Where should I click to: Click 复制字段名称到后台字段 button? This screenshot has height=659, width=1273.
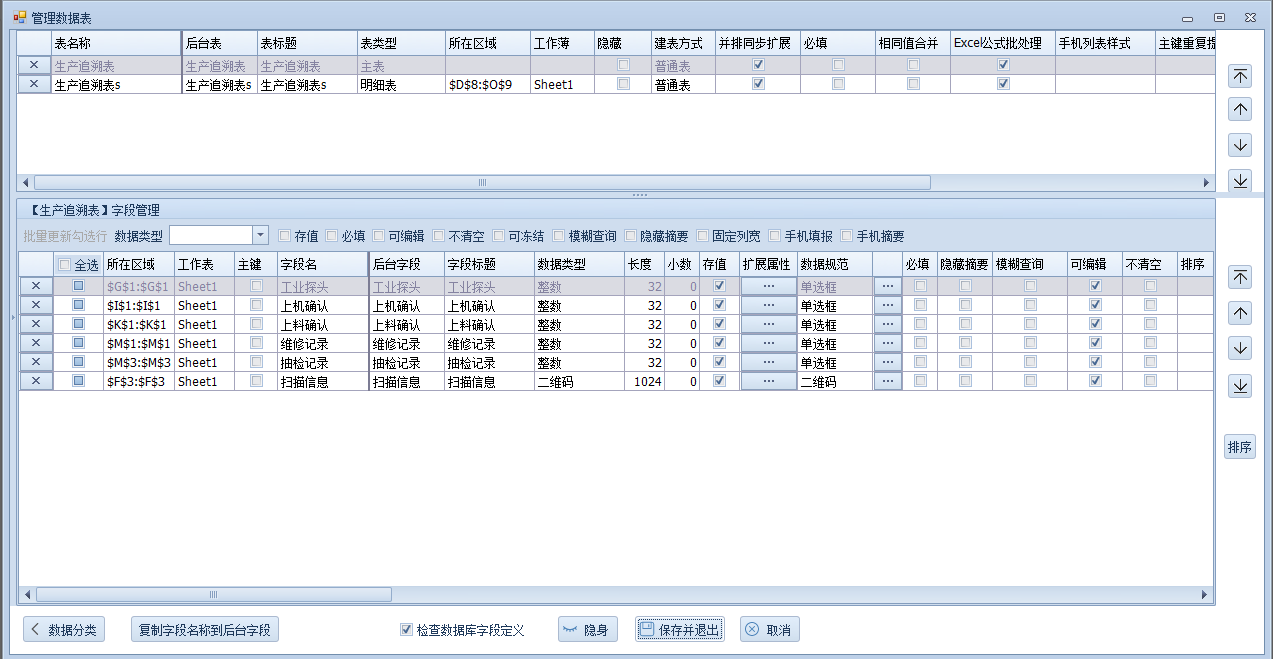(x=205, y=630)
